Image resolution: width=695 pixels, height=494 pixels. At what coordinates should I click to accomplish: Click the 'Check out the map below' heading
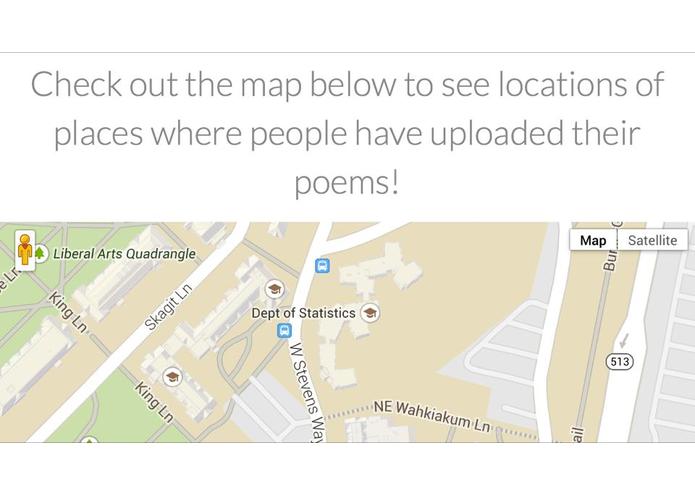[347, 133]
